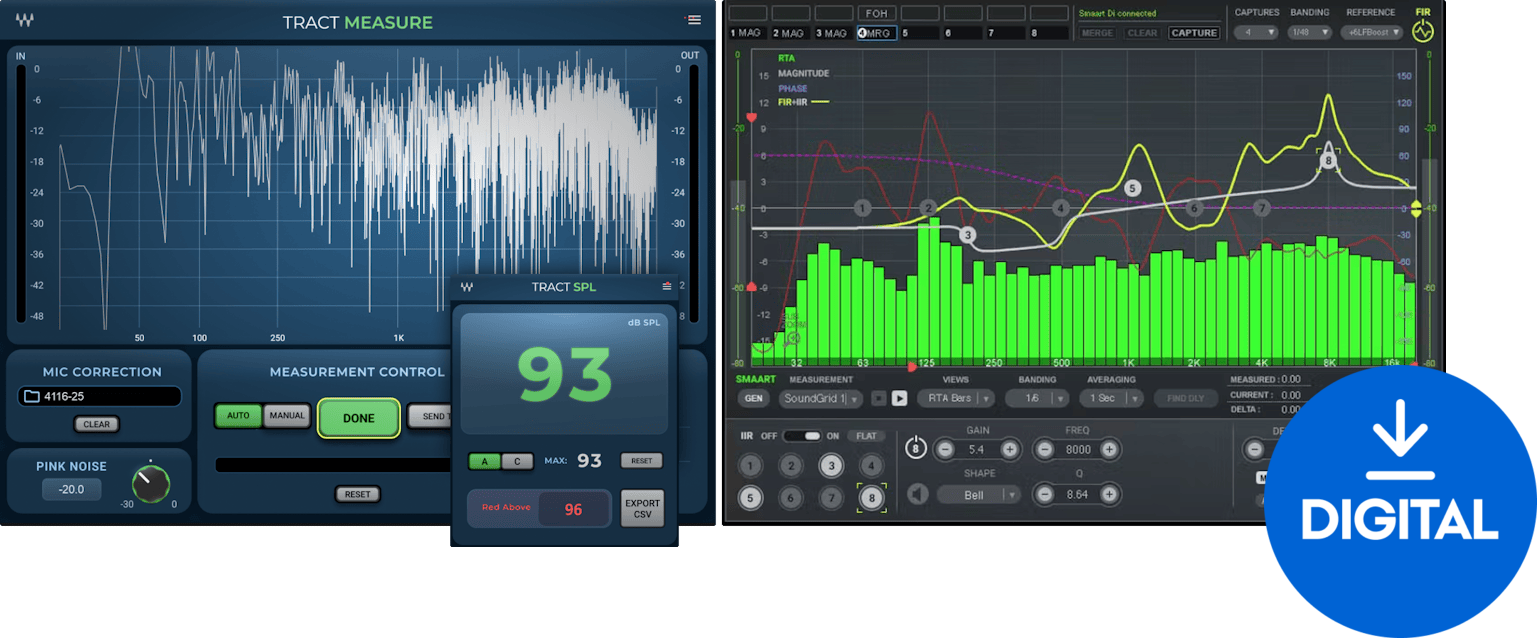Open the Captures dropdown
The height and width of the screenshot is (638, 1537).
(x=1256, y=32)
